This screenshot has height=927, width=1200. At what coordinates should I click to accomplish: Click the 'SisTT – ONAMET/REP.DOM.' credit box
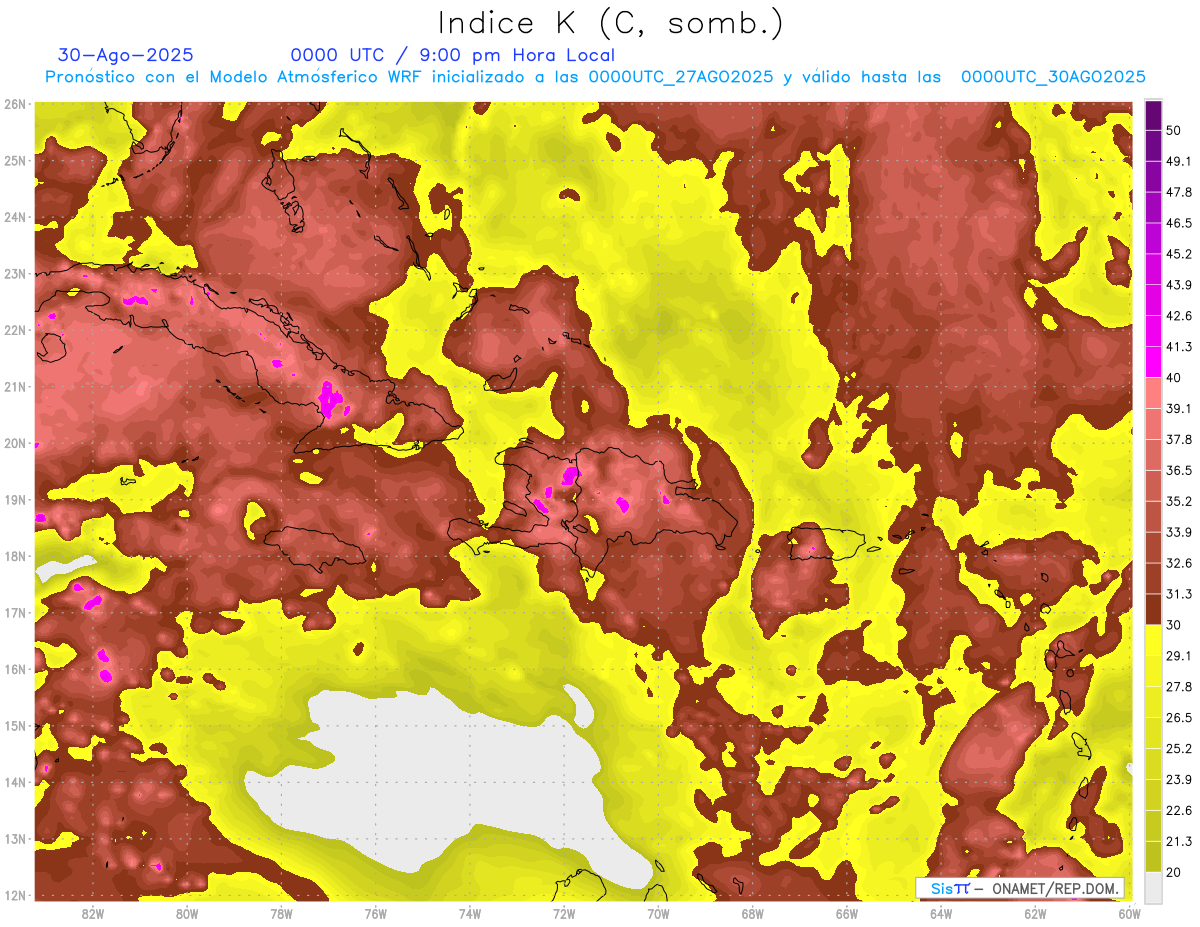click(x=1020, y=888)
